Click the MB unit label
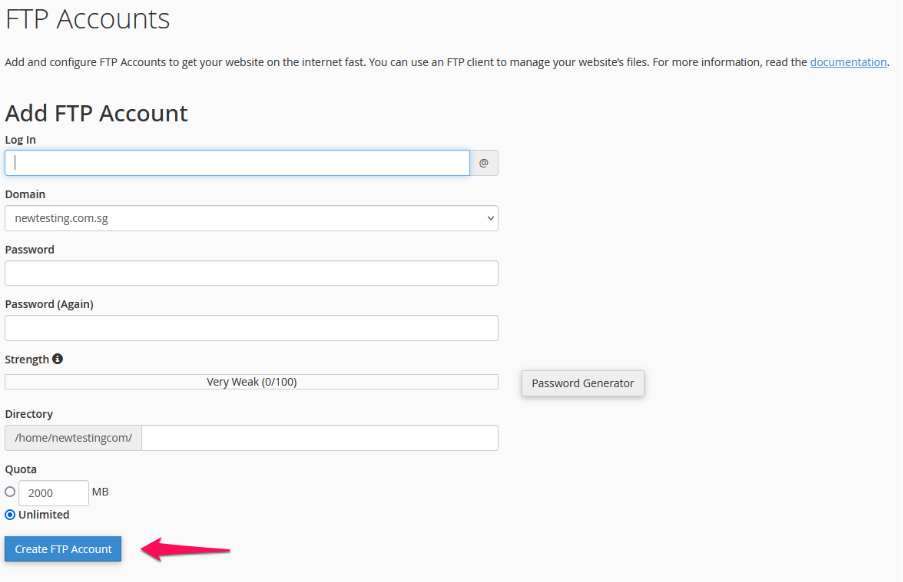Viewport: 903px width, 582px height. click(x=100, y=492)
